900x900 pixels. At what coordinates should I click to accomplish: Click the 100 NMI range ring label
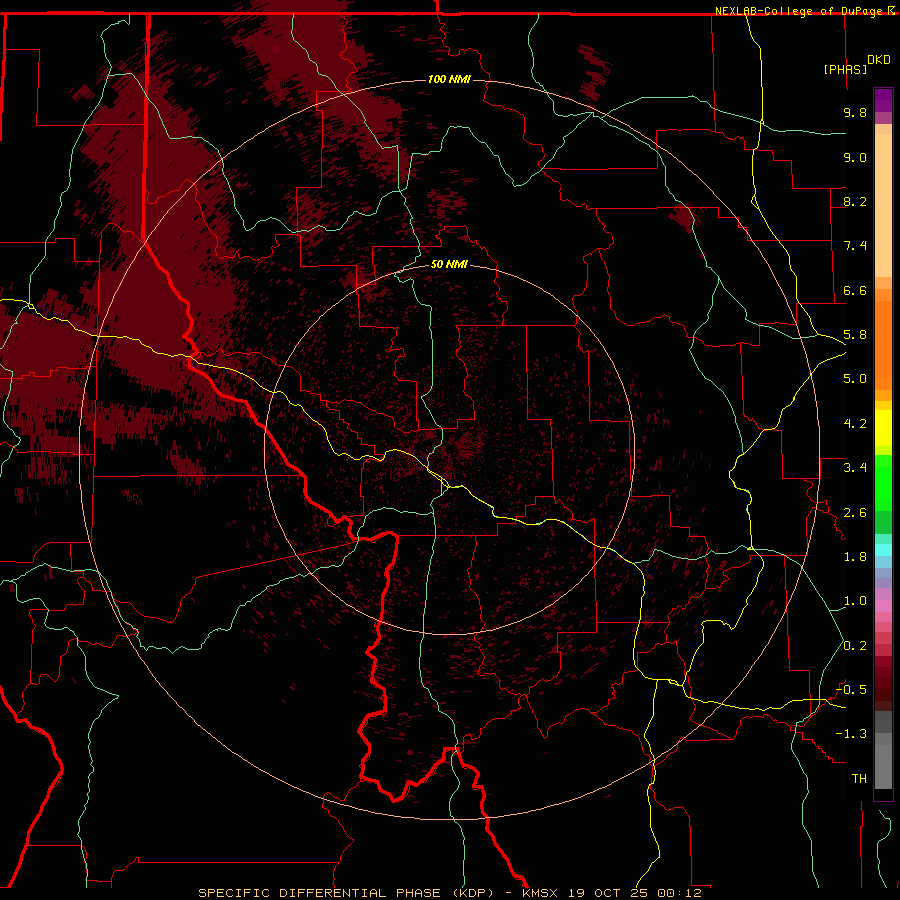coord(449,79)
